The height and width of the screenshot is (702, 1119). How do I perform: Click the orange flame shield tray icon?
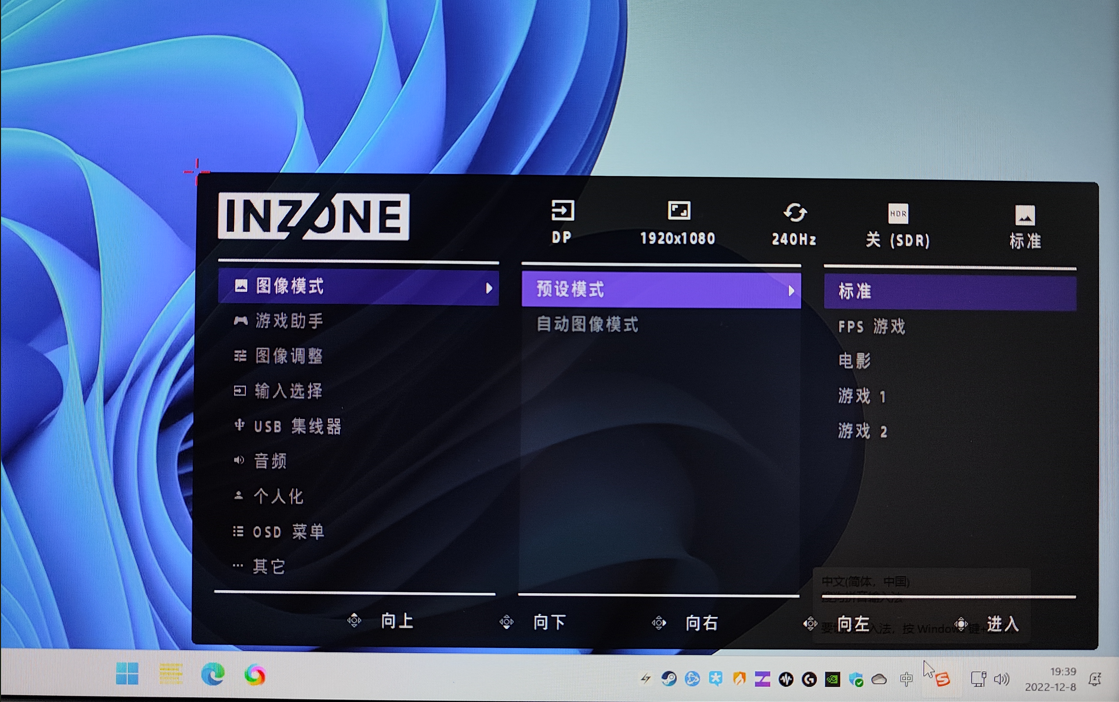[739, 679]
